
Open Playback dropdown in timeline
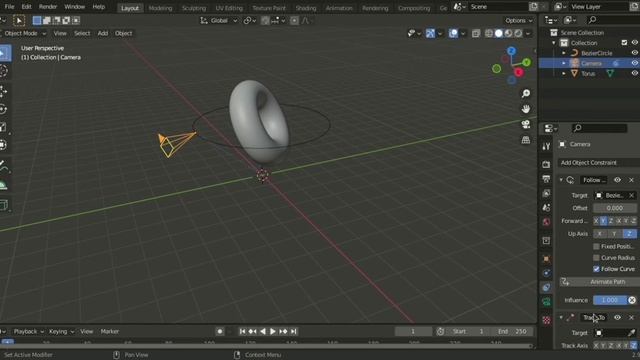tap(28, 331)
